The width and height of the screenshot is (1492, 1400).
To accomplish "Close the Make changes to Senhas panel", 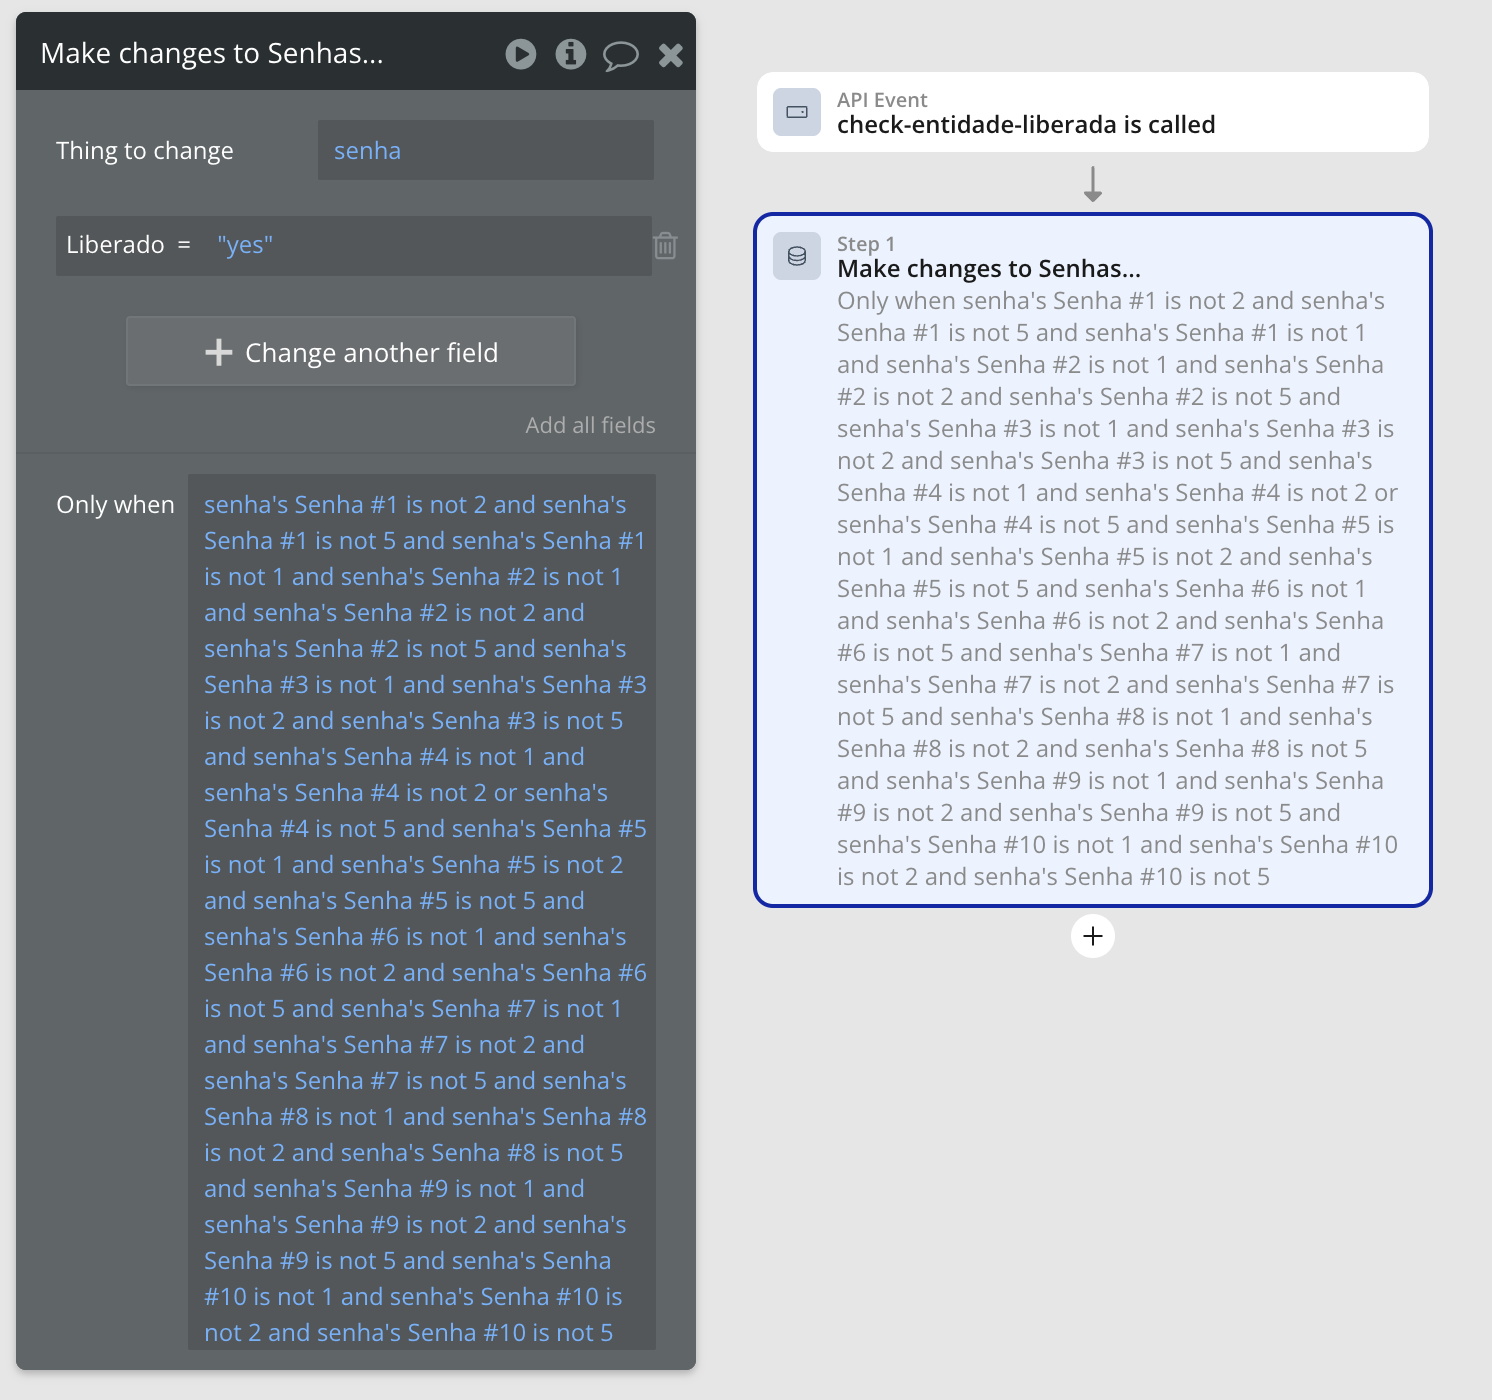I will coord(671,55).
